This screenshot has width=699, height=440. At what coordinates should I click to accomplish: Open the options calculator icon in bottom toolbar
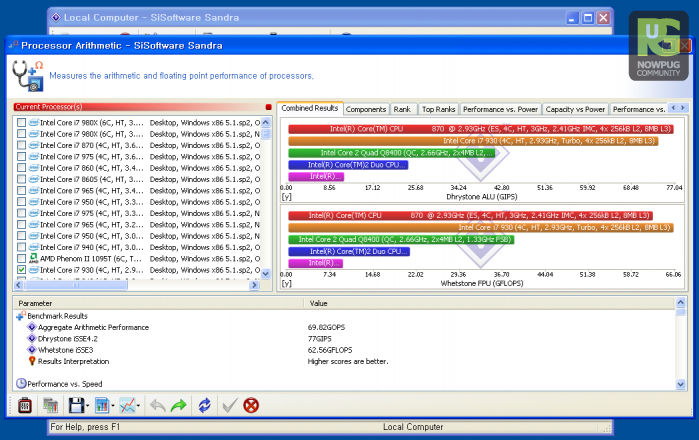click(x=25, y=405)
